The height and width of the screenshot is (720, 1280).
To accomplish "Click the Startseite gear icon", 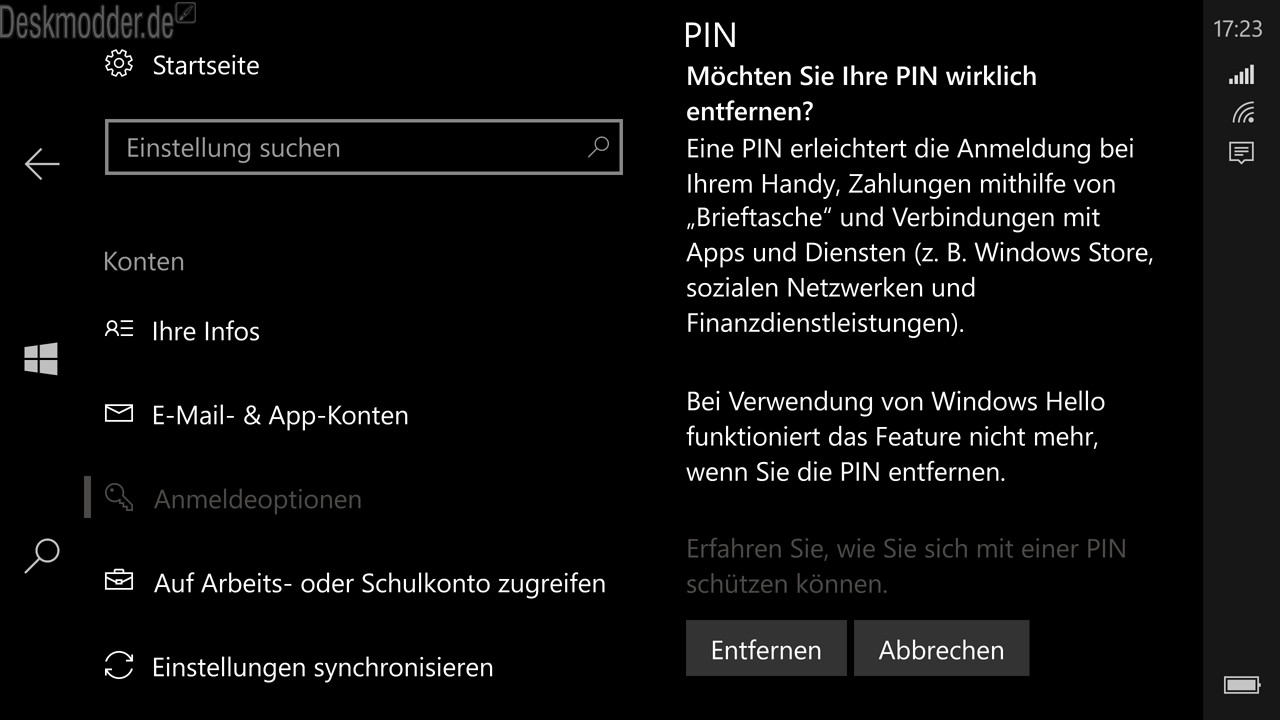I will point(119,64).
